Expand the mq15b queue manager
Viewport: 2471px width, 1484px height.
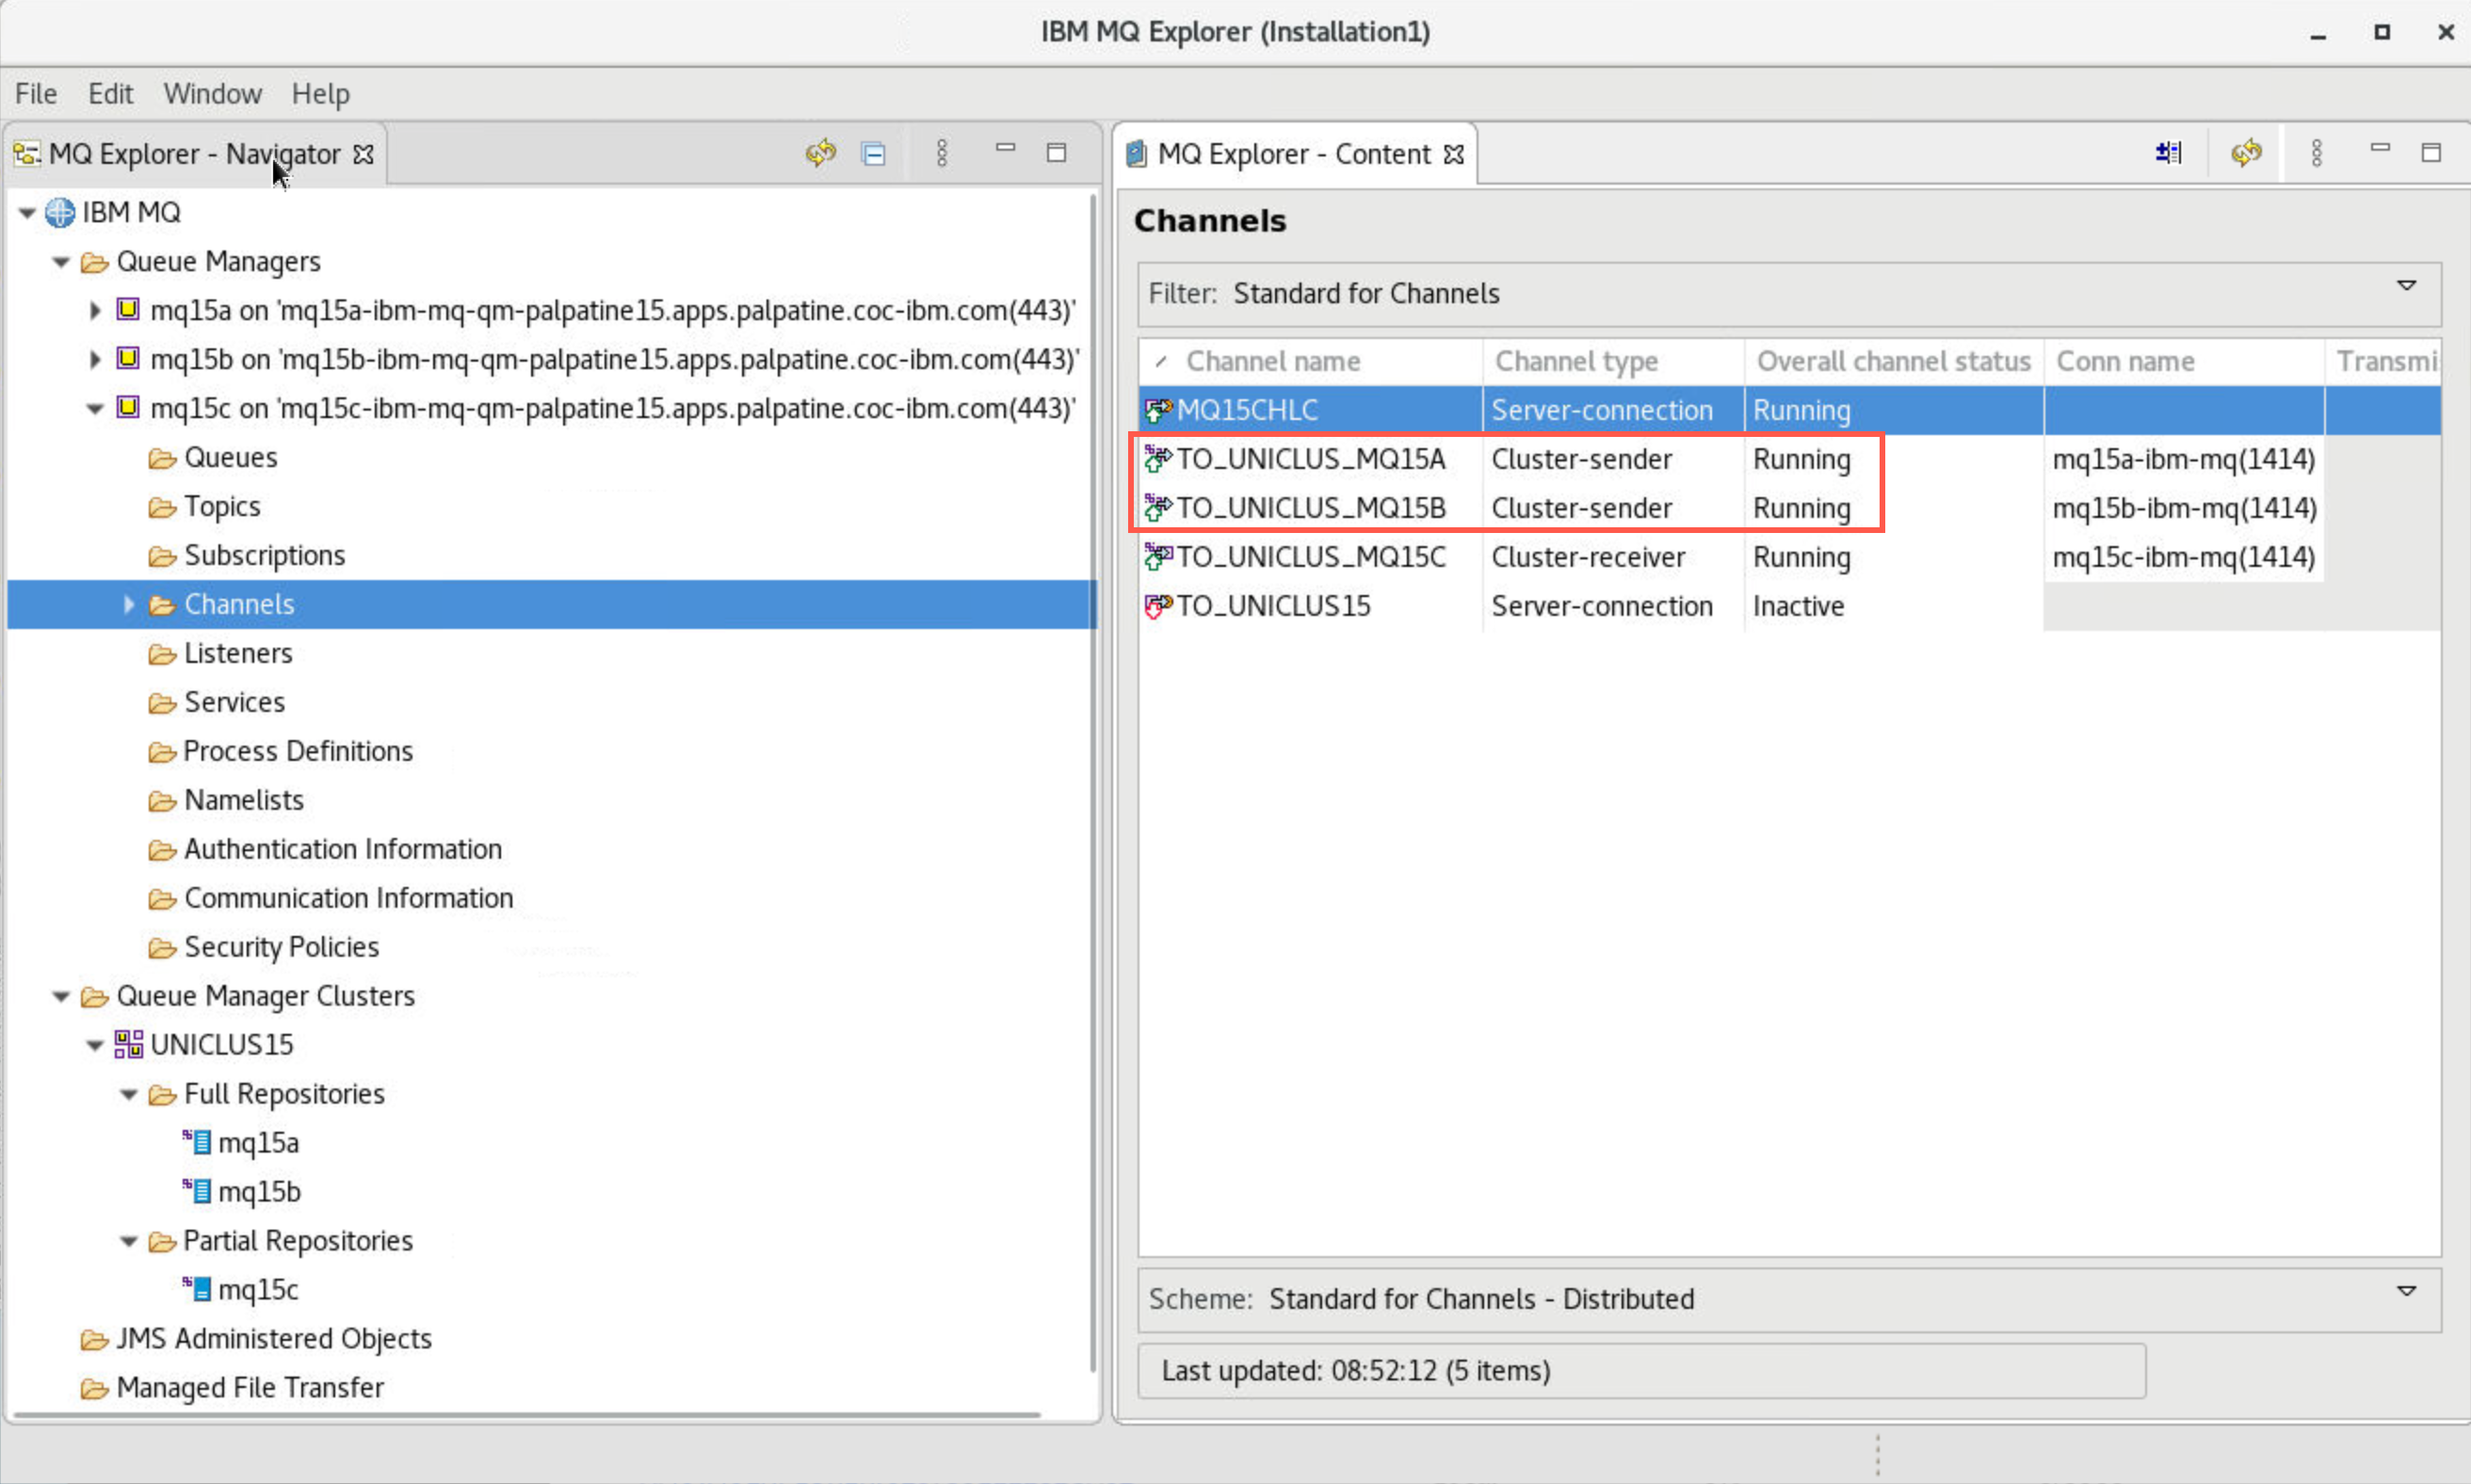(x=95, y=359)
